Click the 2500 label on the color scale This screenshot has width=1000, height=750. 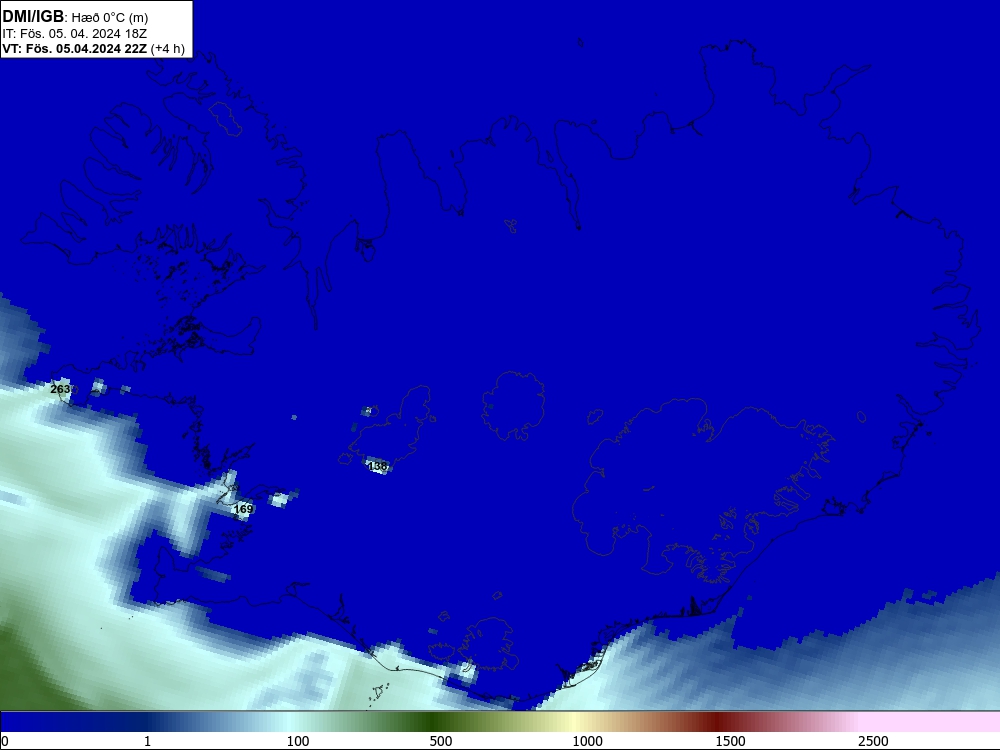coord(873,741)
